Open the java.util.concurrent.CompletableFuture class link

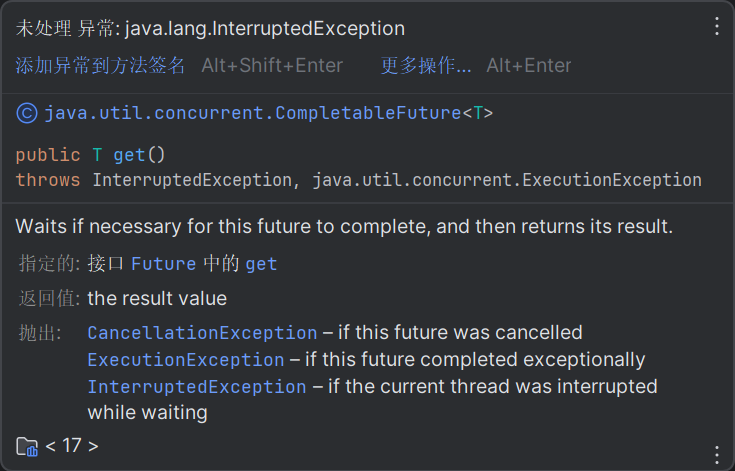pos(252,113)
